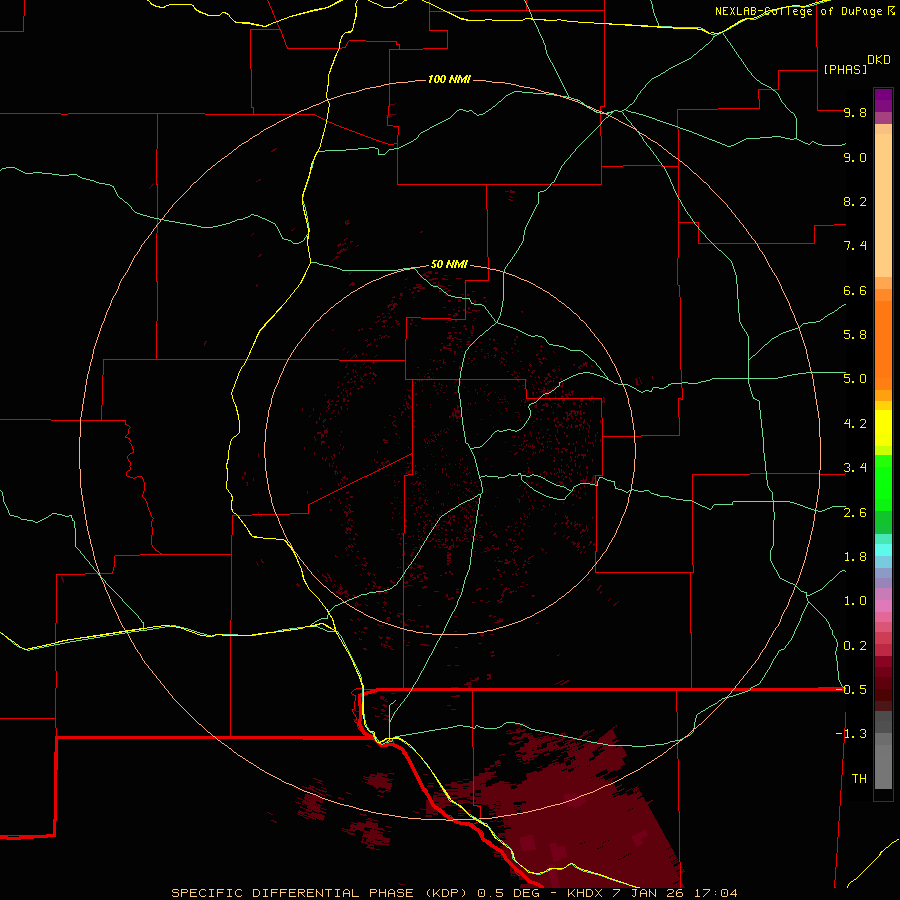This screenshot has width=900, height=900.
Task: Click the 1.0 legend value
Action: [x=855, y=601]
